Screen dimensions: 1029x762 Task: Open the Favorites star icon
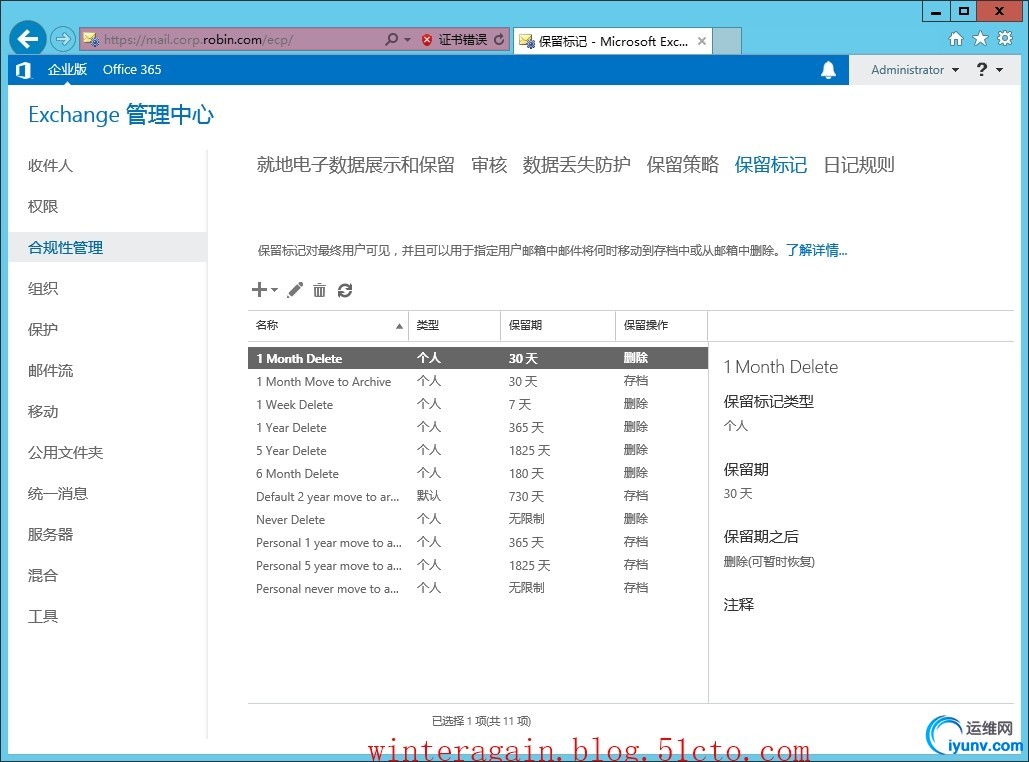coord(980,39)
